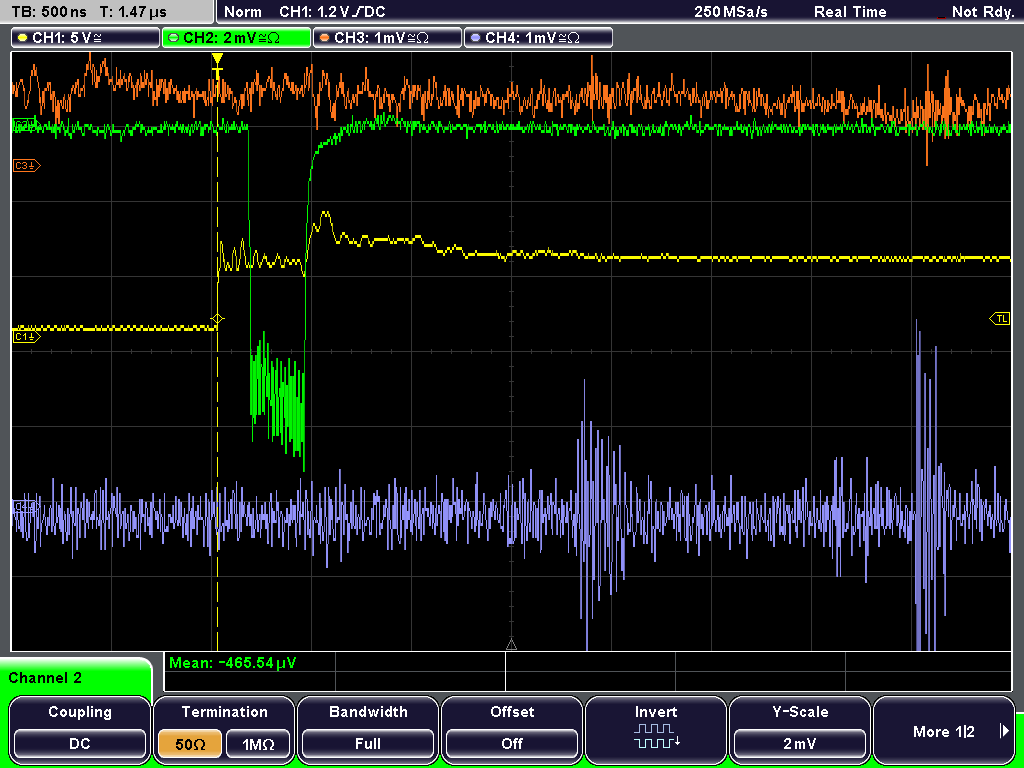Click the C2 ground level marker
The height and width of the screenshot is (768, 1024).
pyautogui.click(x=26, y=125)
